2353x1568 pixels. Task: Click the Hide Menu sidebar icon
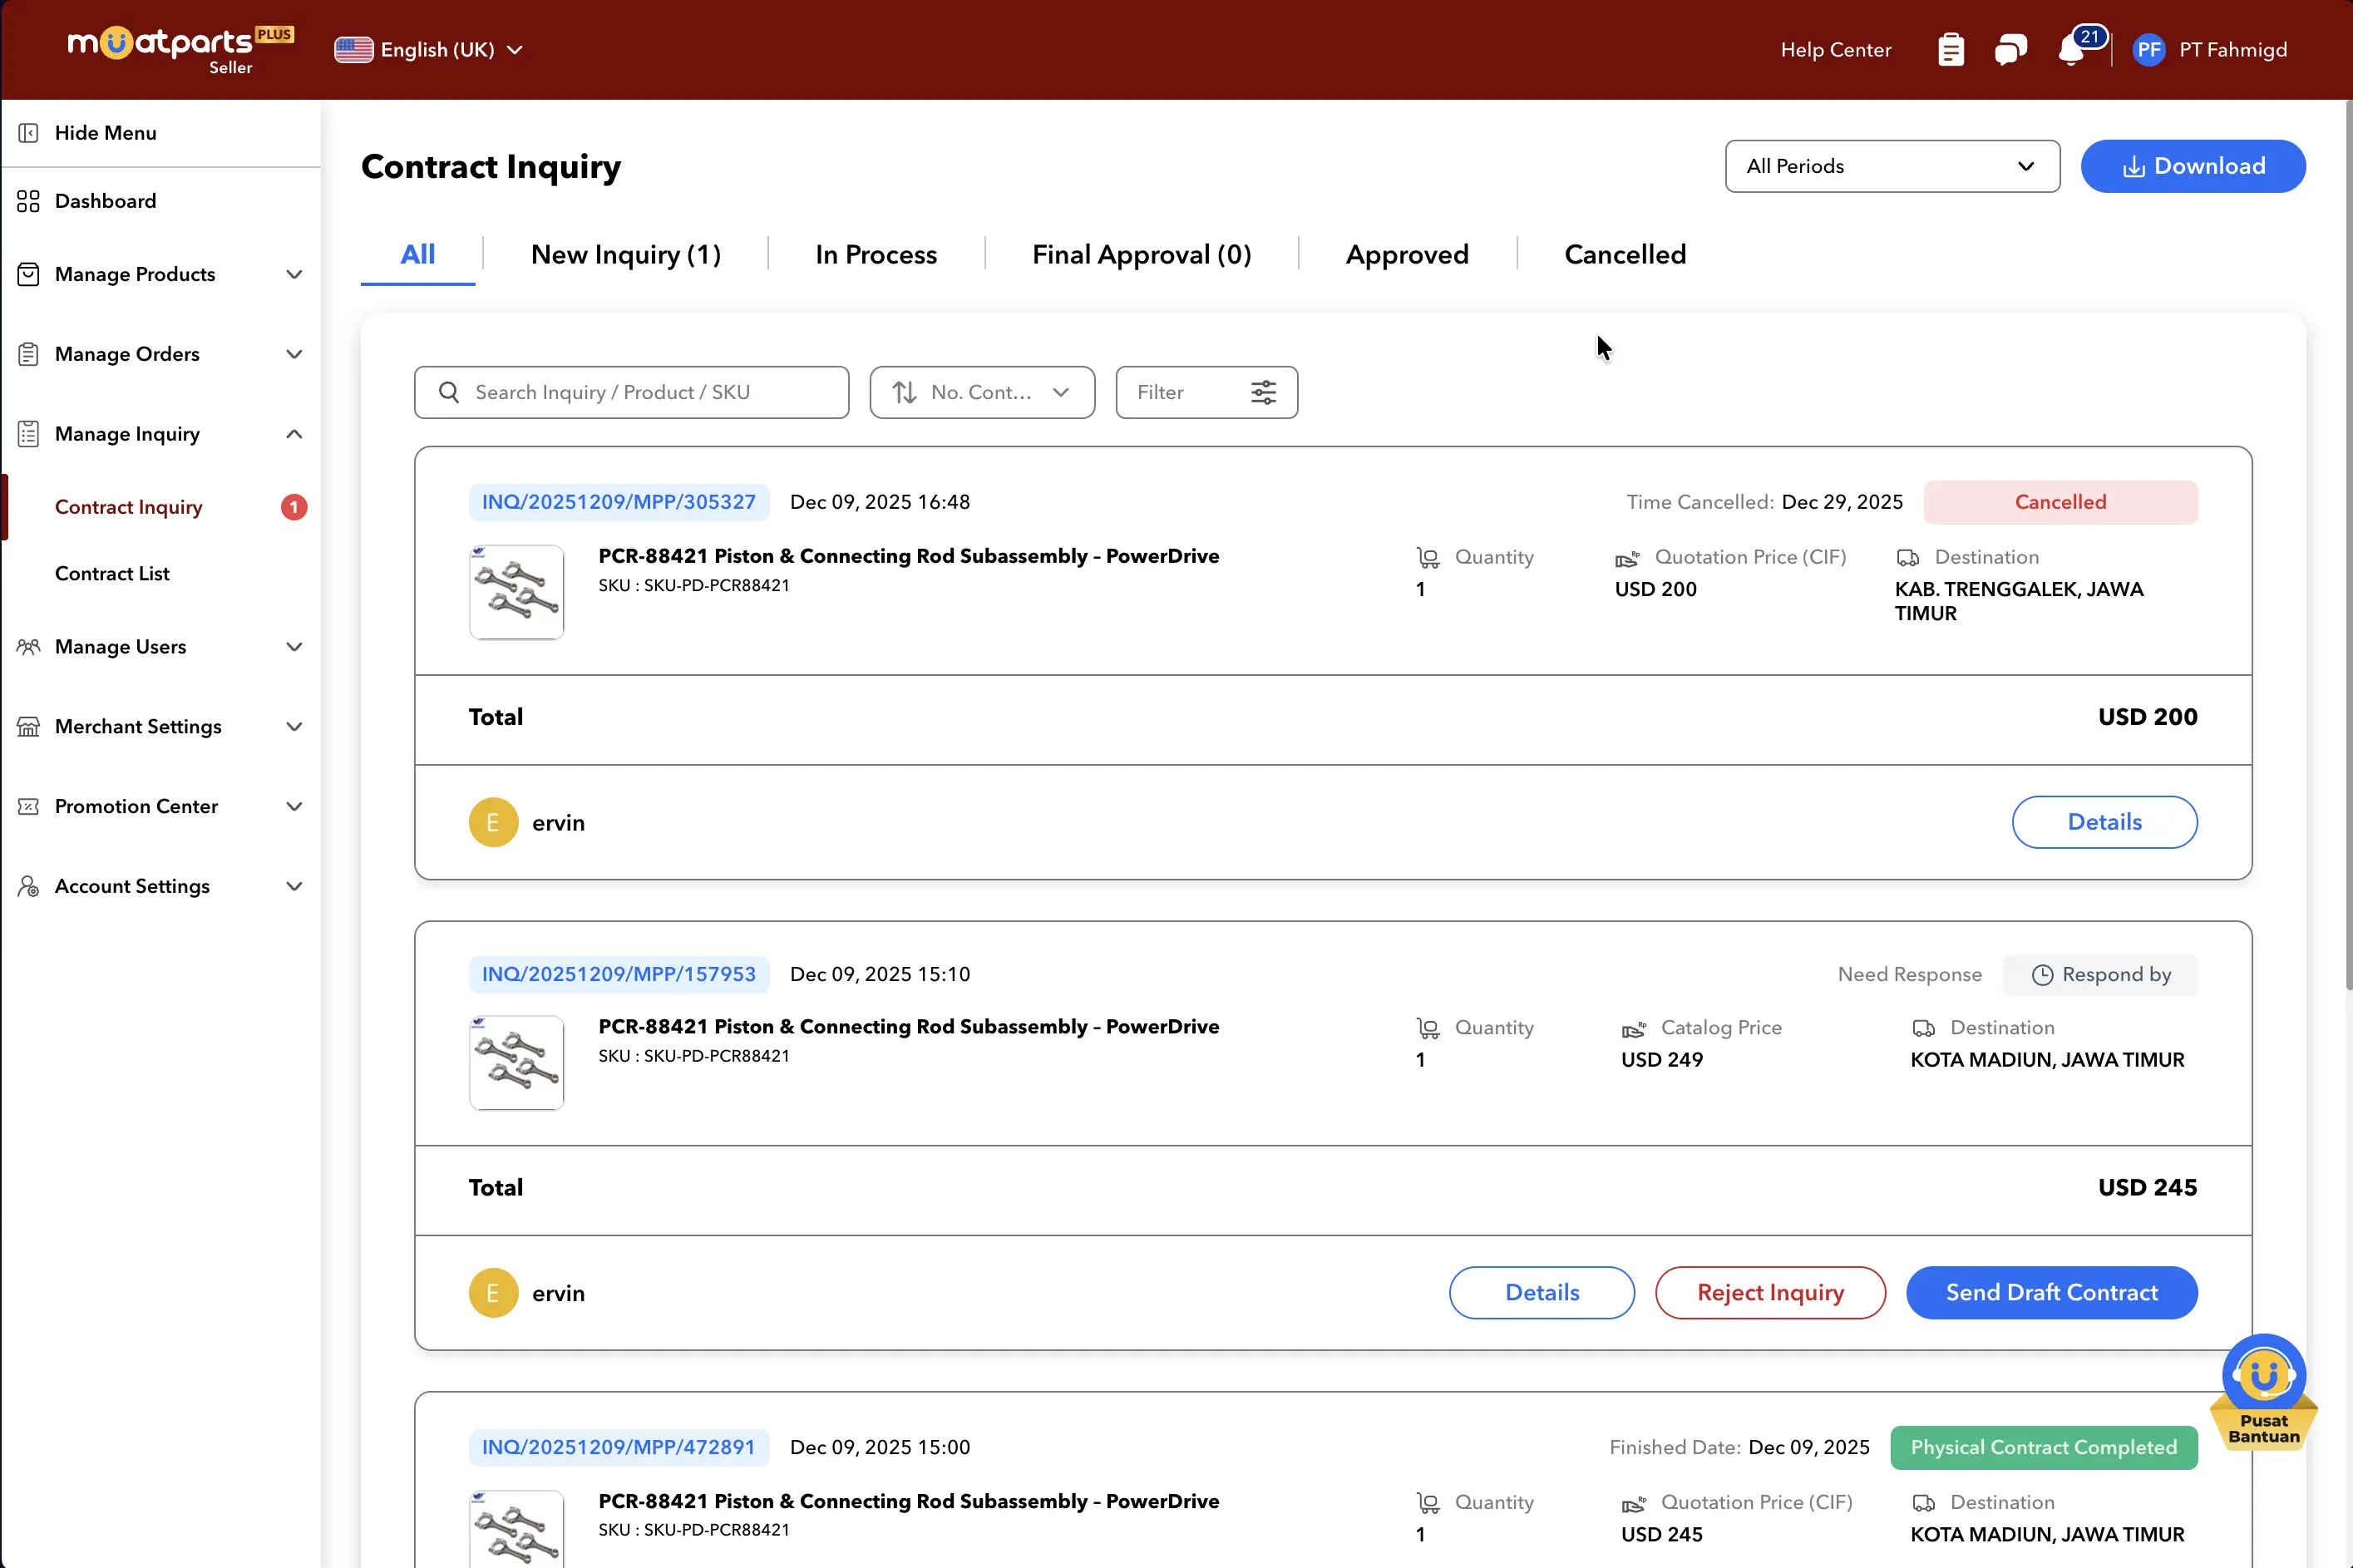[x=28, y=133]
